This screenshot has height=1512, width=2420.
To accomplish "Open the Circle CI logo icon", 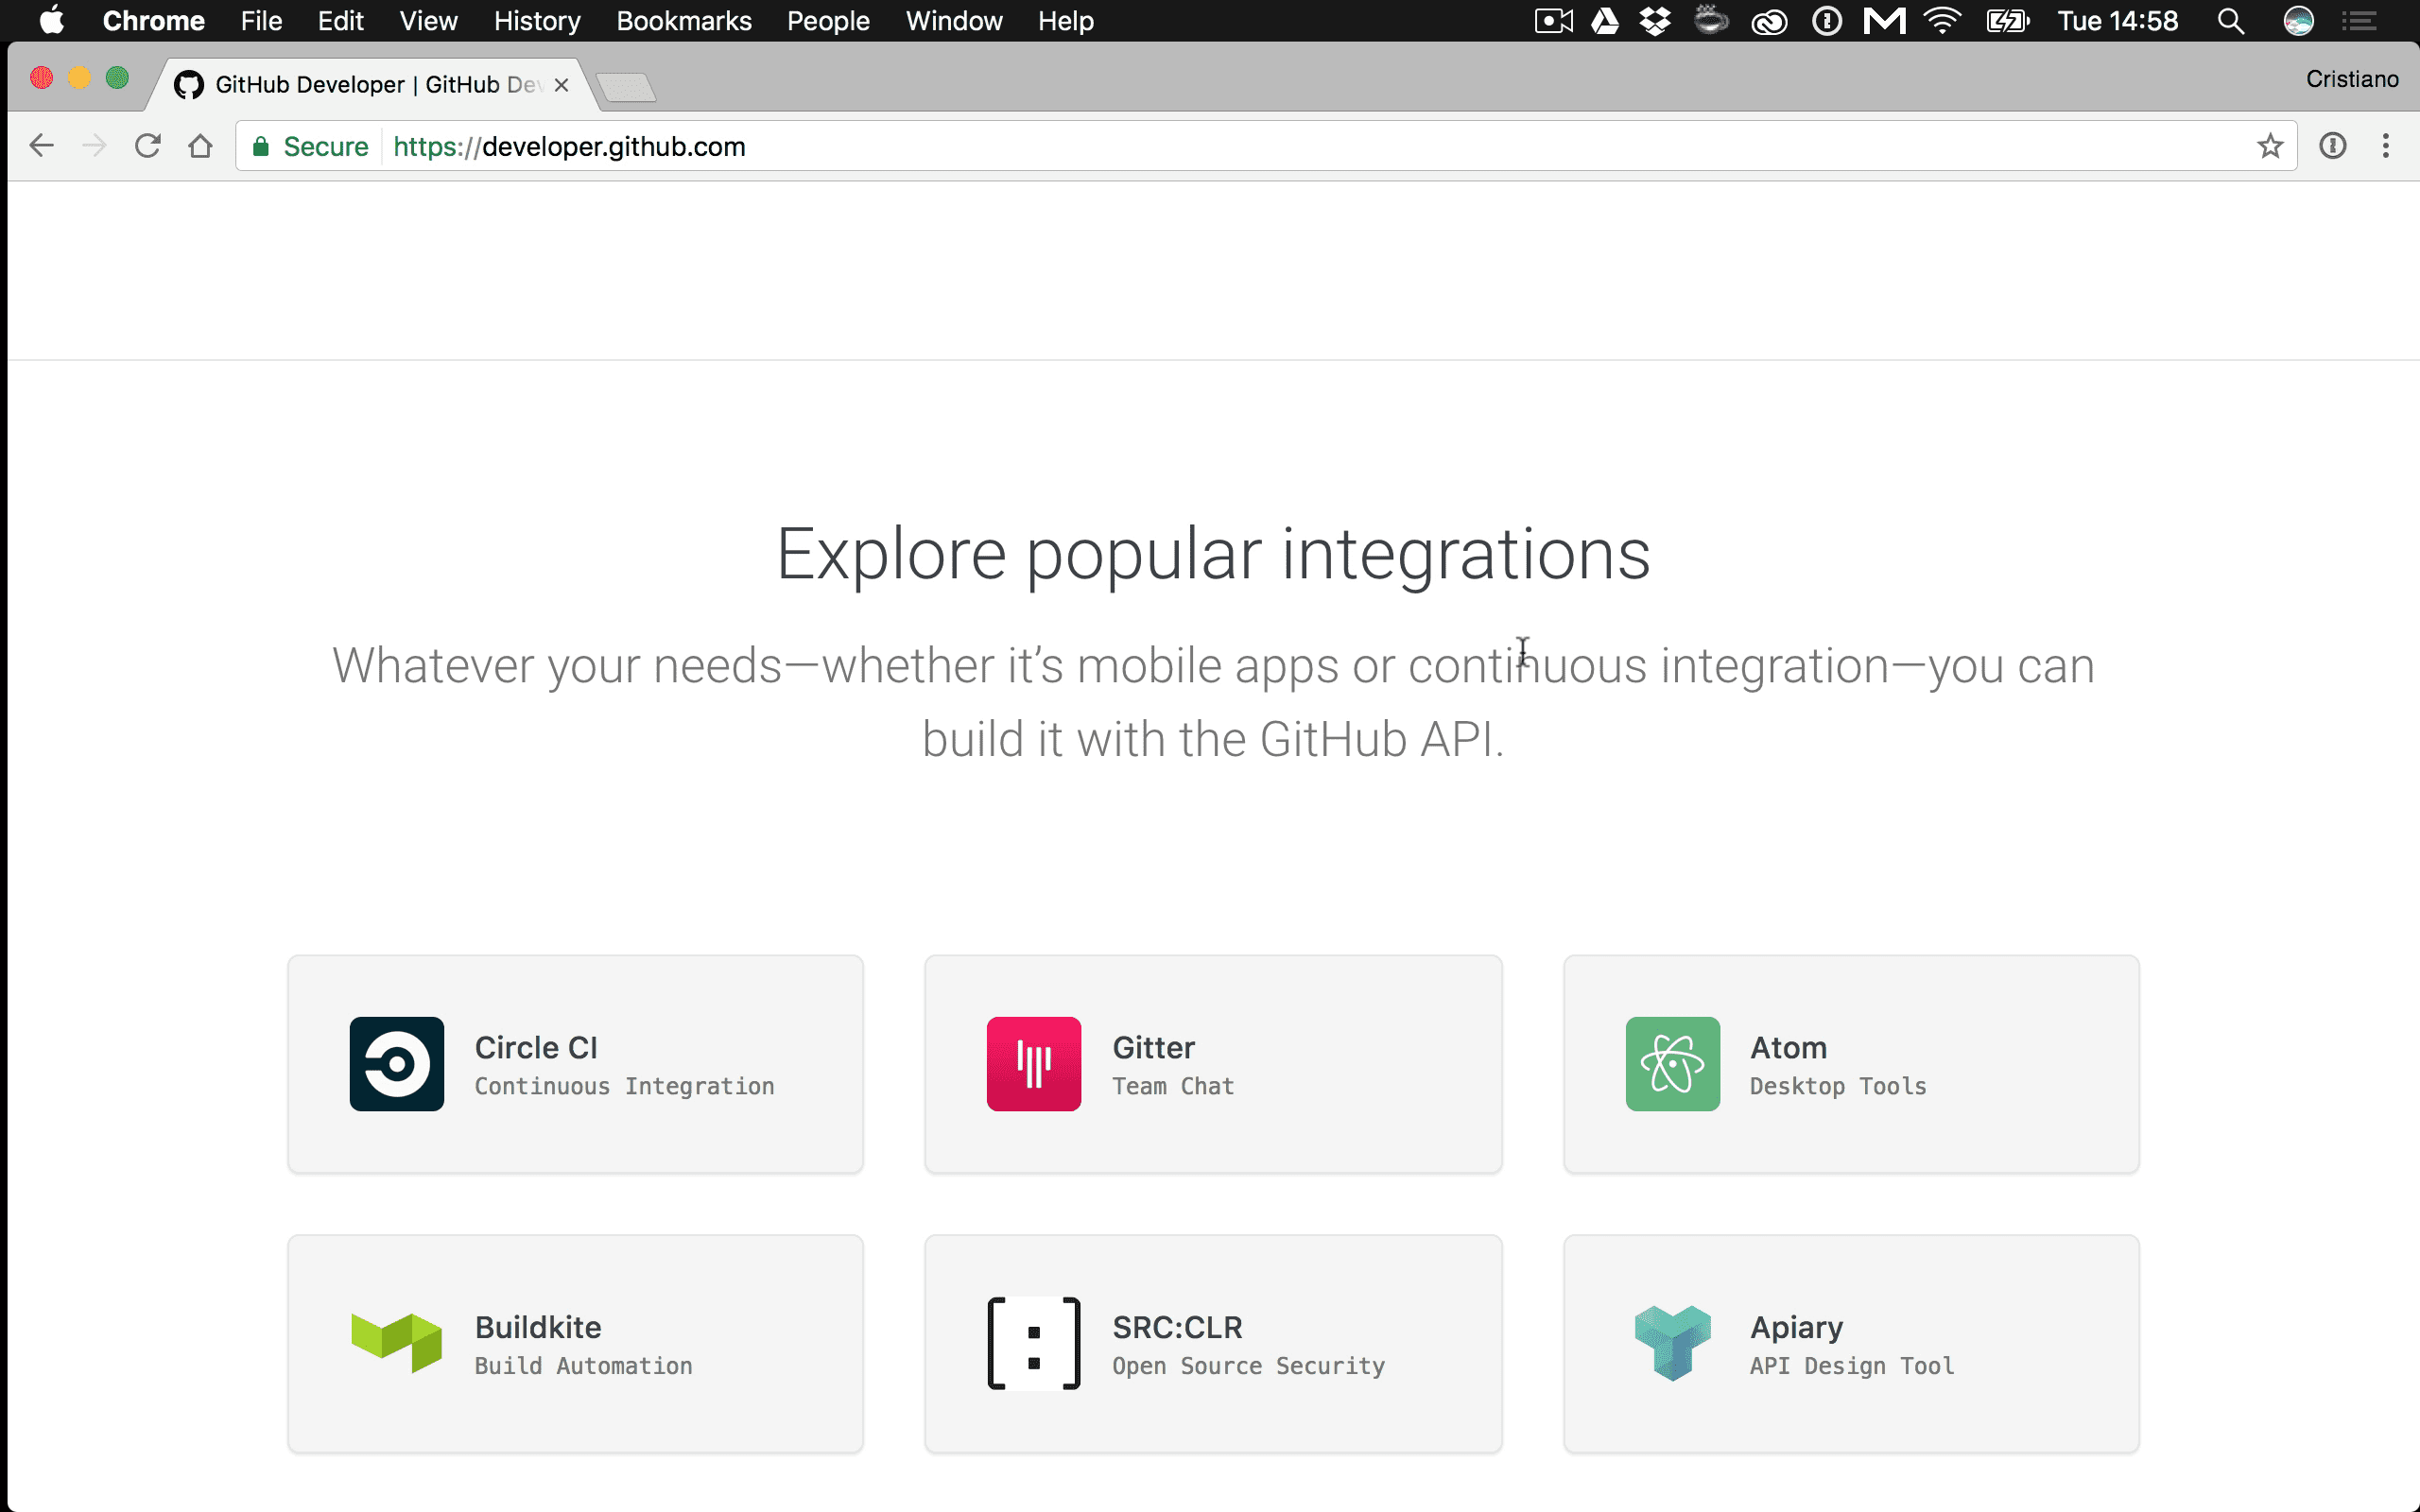I will (396, 1063).
